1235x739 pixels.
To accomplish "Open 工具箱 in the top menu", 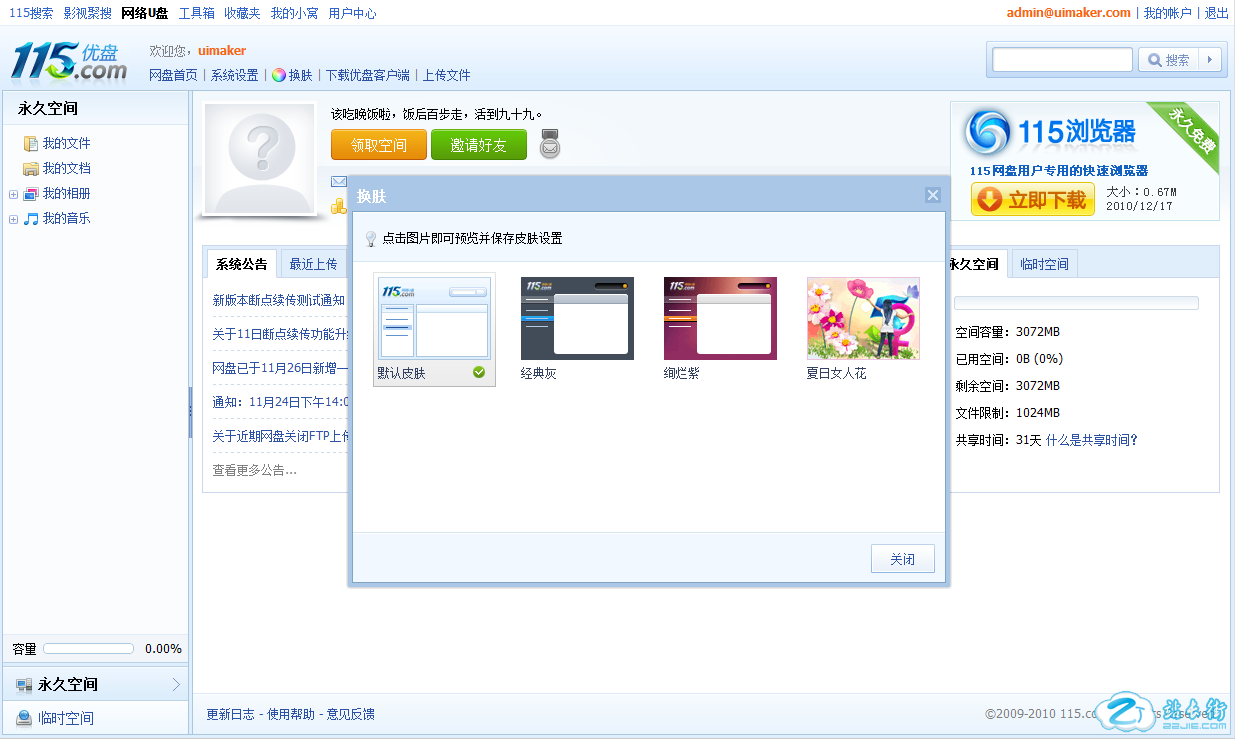I will [196, 13].
